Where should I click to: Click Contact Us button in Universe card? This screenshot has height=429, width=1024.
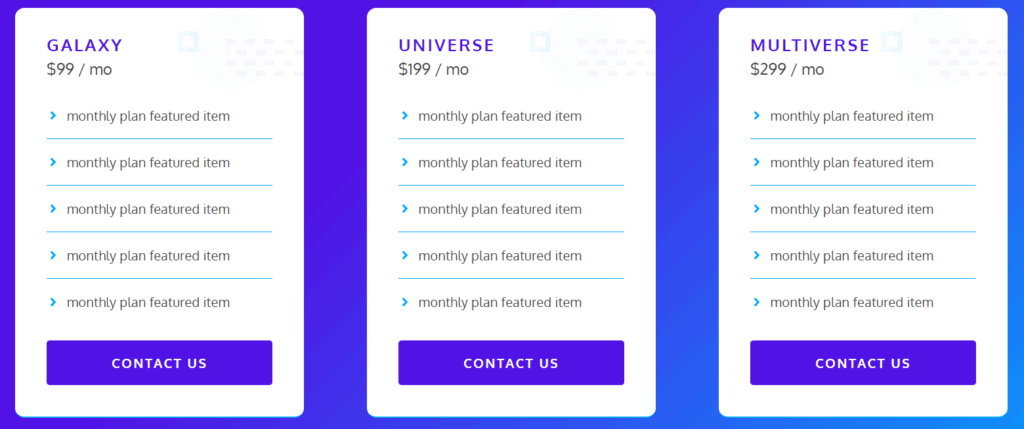coord(511,362)
